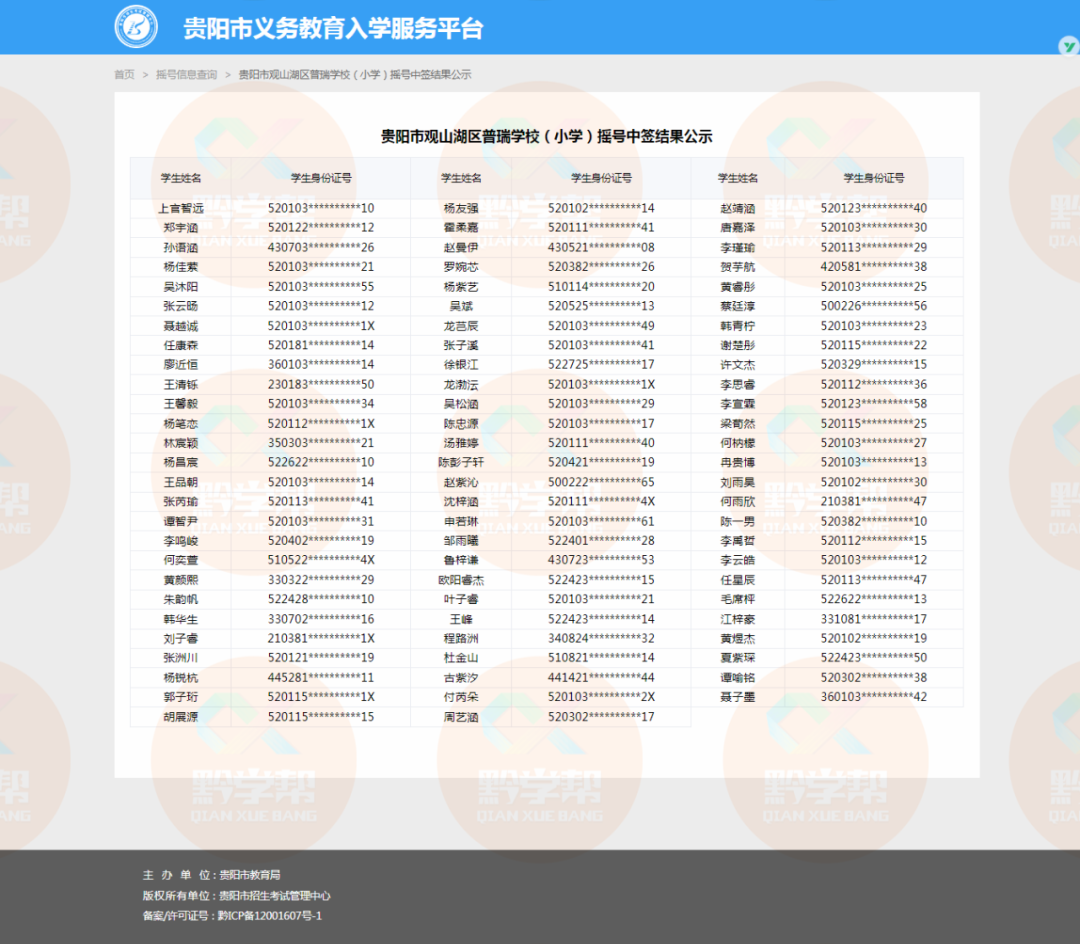Select student name 张子溪

tap(461, 345)
